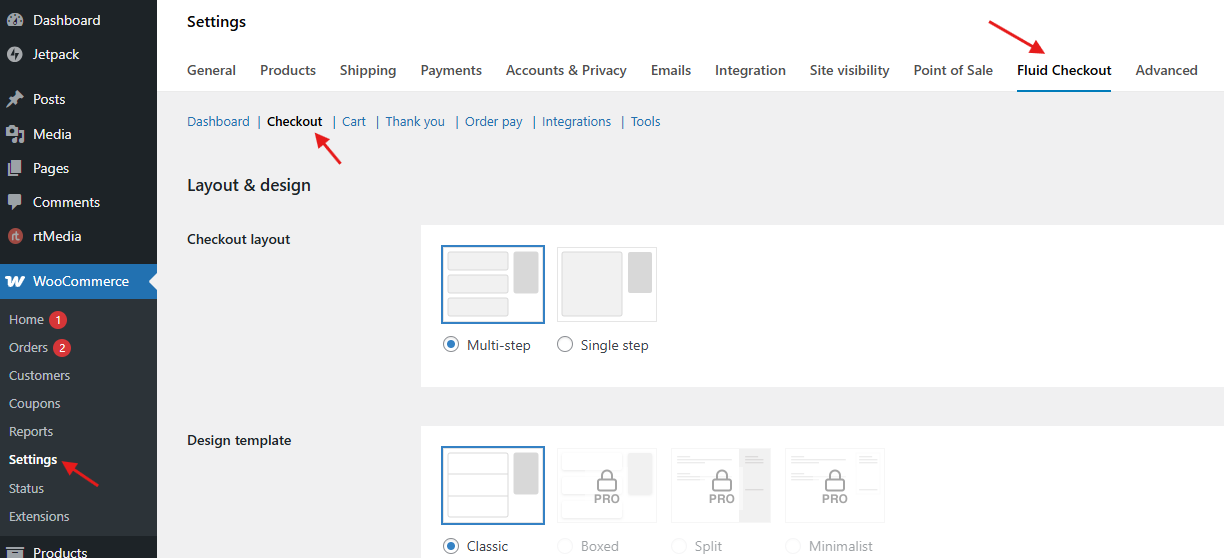Choose the Minimalist template radio button
This screenshot has width=1224, height=558.
(793, 546)
